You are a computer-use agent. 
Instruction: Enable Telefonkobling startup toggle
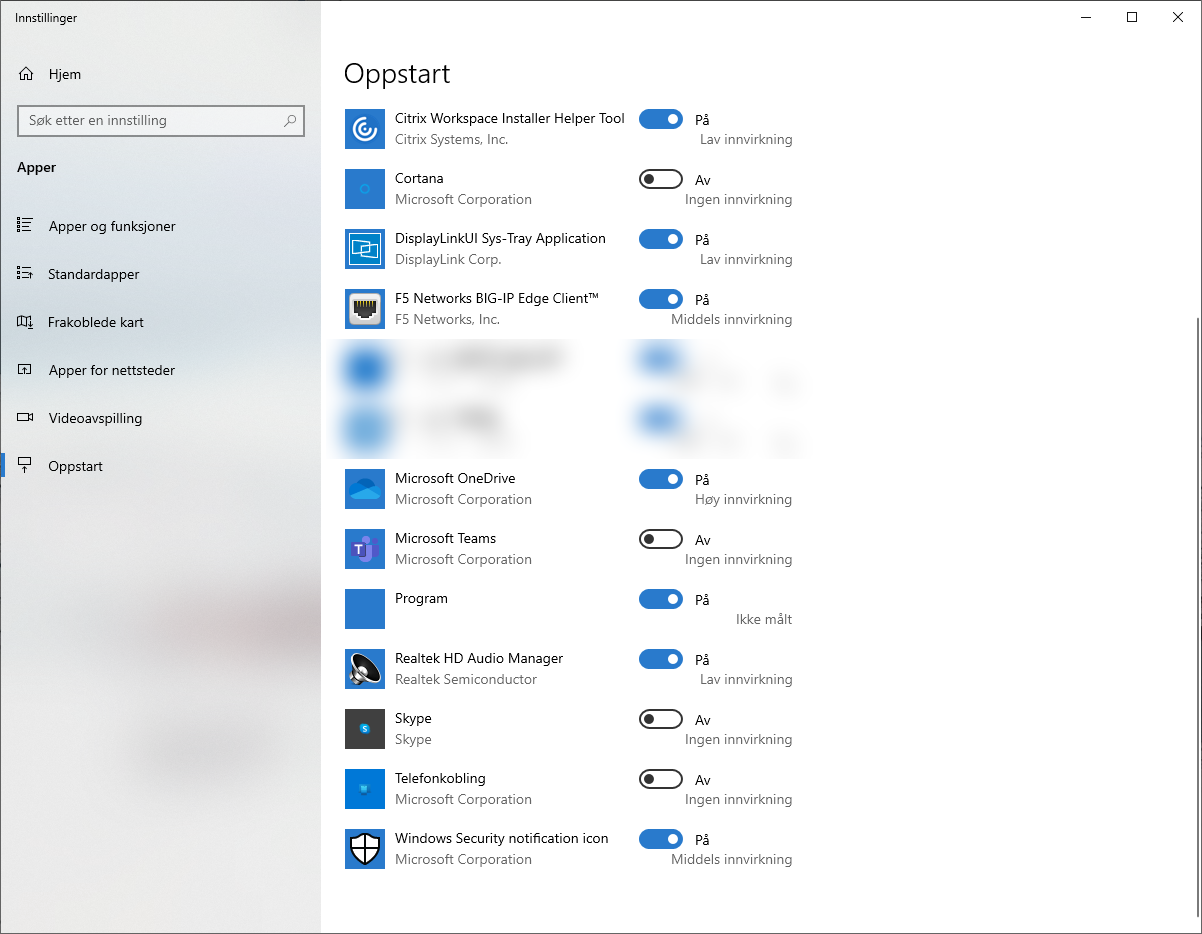coord(661,779)
